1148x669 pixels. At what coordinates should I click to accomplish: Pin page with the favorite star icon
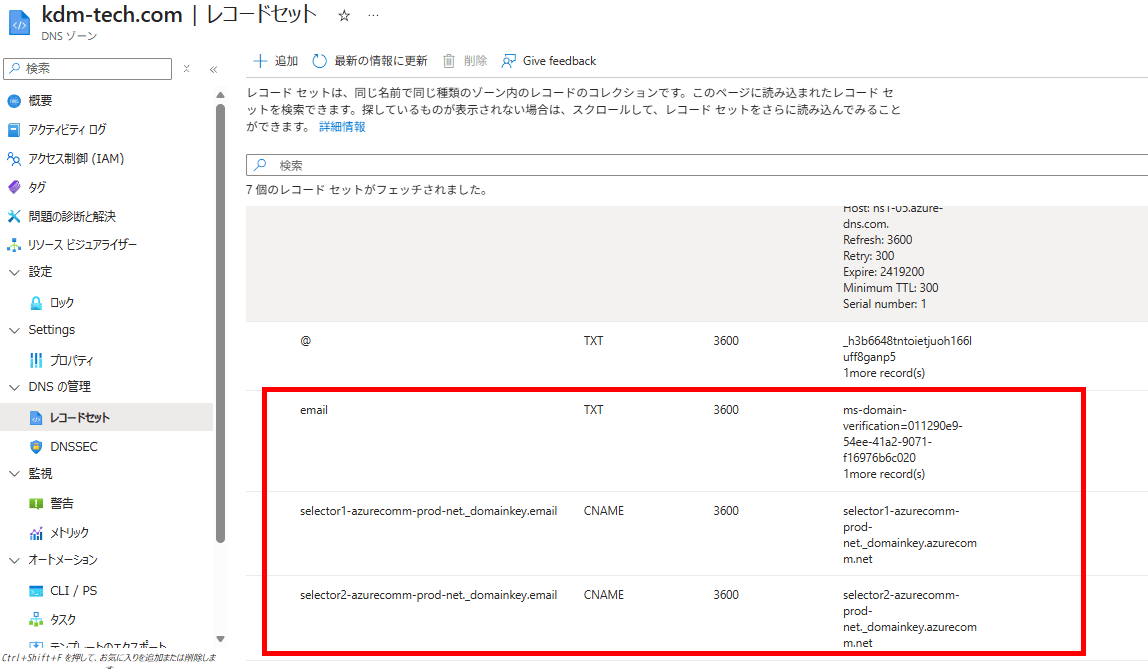(x=344, y=15)
